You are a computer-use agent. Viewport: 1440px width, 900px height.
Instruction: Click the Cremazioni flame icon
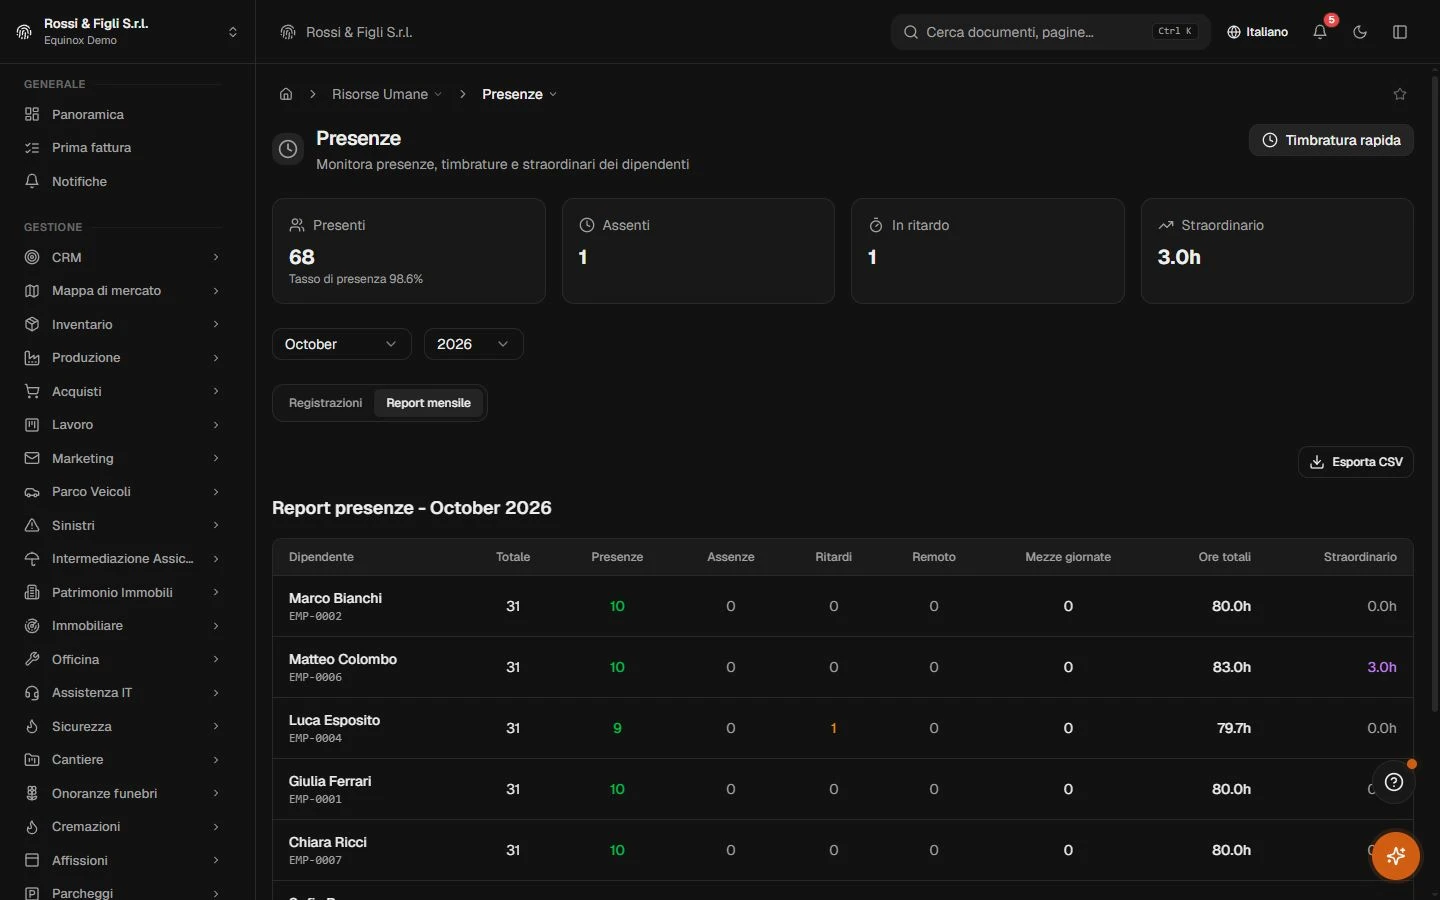32,827
